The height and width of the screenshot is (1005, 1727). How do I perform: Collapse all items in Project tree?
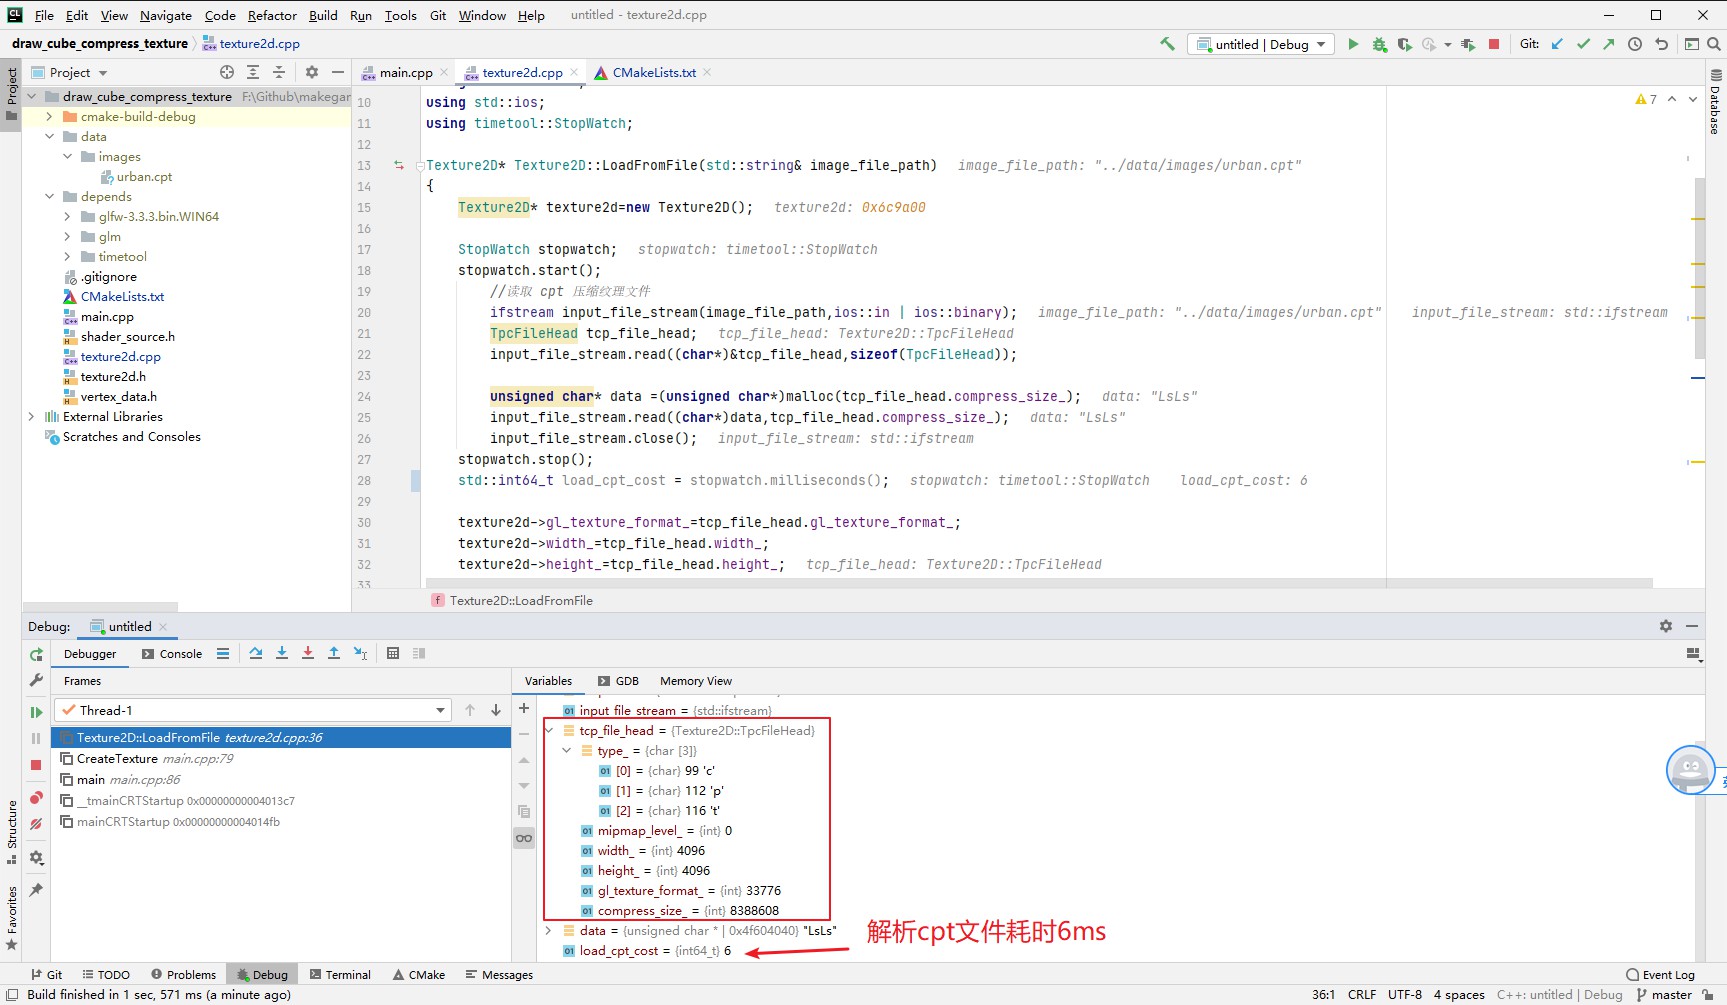[x=279, y=72]
